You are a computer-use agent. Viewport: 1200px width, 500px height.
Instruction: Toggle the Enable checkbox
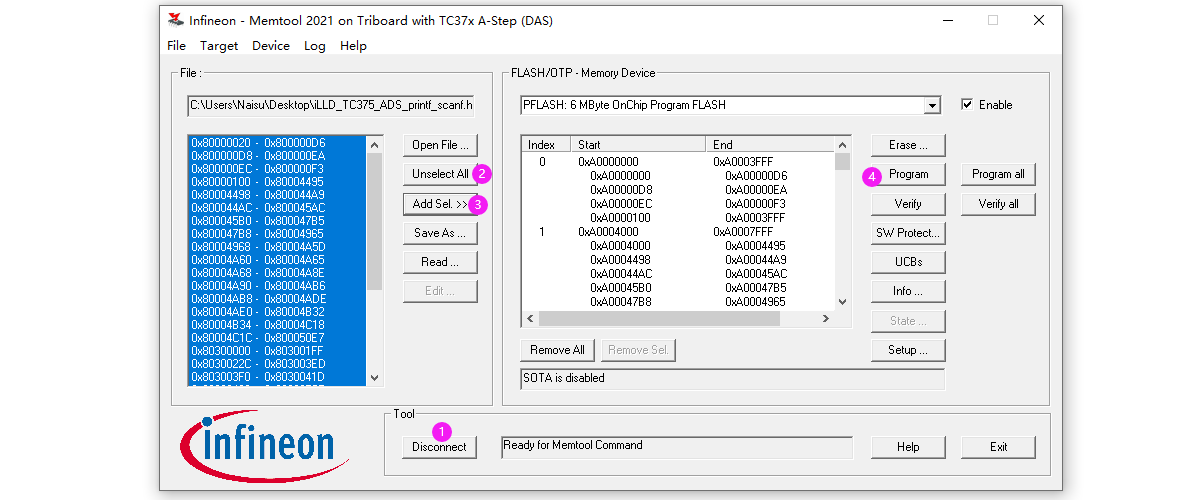click(x=967, y=105)
